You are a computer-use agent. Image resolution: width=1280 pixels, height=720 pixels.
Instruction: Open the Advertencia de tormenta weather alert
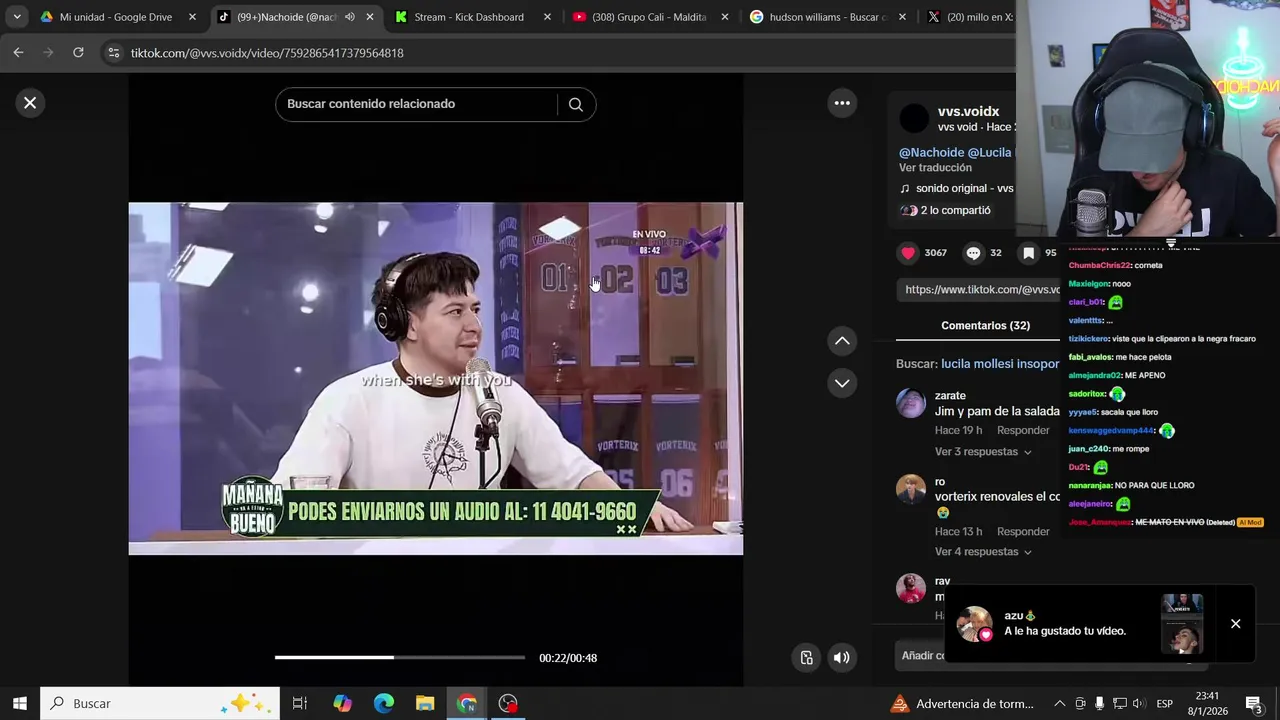tap(961, 703)
